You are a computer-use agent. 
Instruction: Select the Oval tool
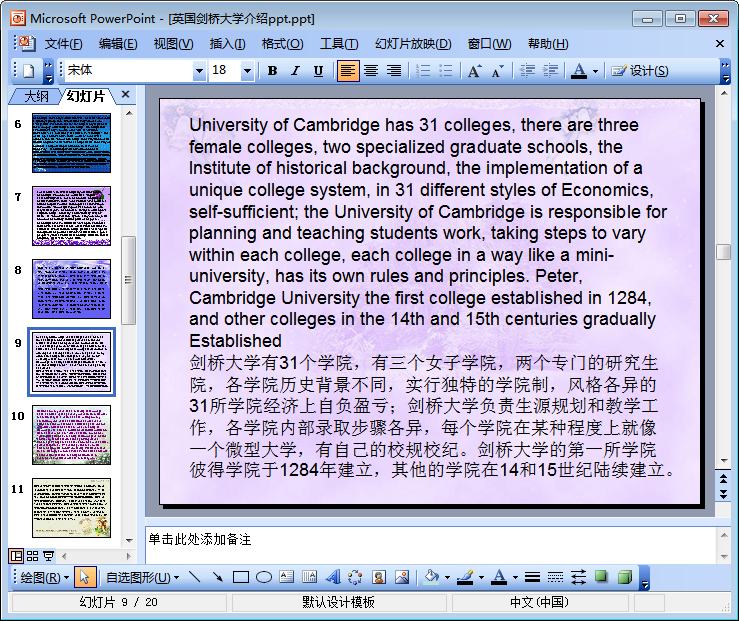click(x=263, y=577)
